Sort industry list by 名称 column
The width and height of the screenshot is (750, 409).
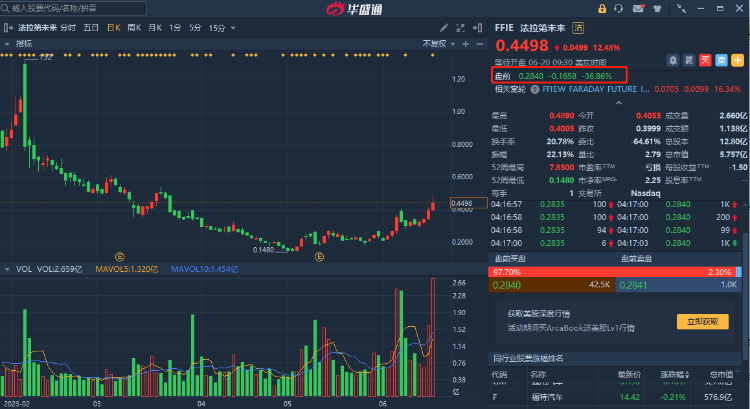click(x=538, y=375)
